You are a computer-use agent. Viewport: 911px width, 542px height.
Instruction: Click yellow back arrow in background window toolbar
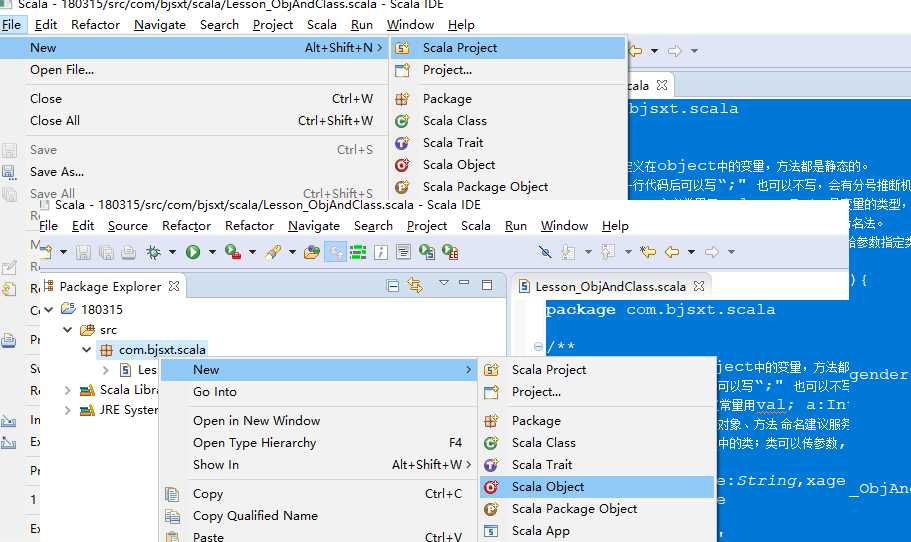[x=635, y=51]
